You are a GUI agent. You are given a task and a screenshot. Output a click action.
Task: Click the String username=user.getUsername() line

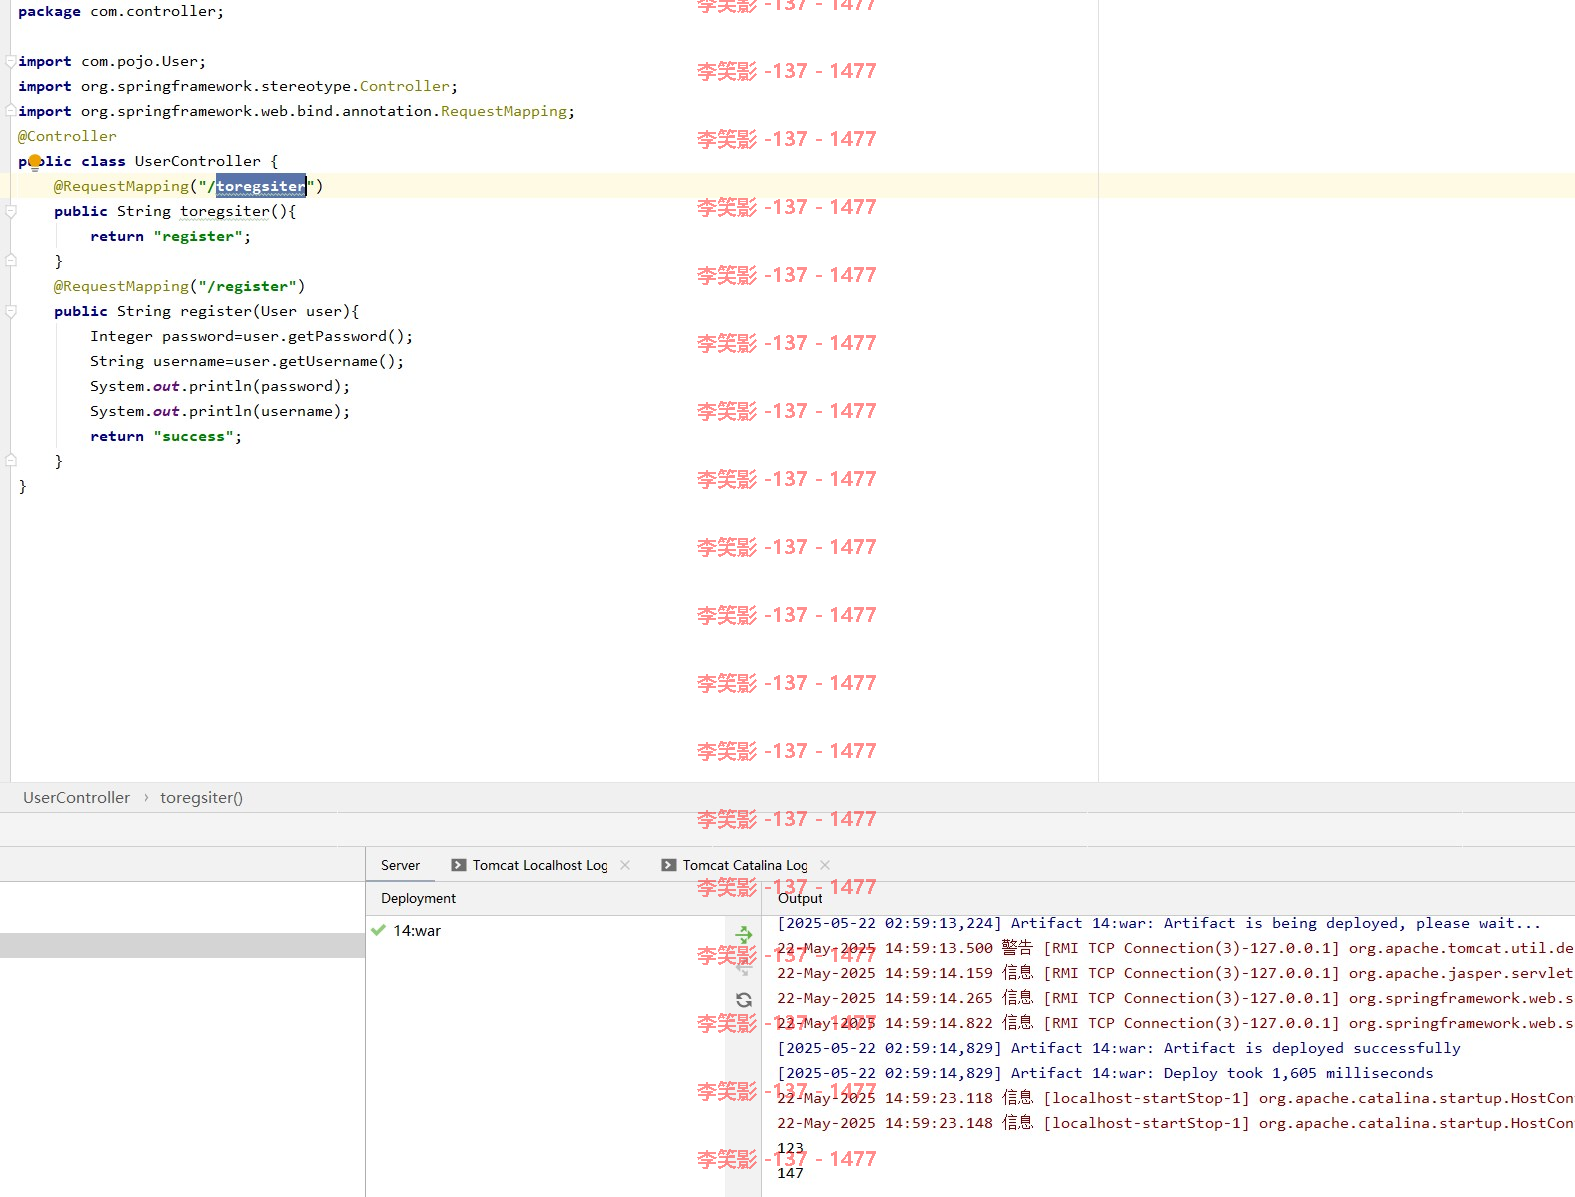(247, 361)
